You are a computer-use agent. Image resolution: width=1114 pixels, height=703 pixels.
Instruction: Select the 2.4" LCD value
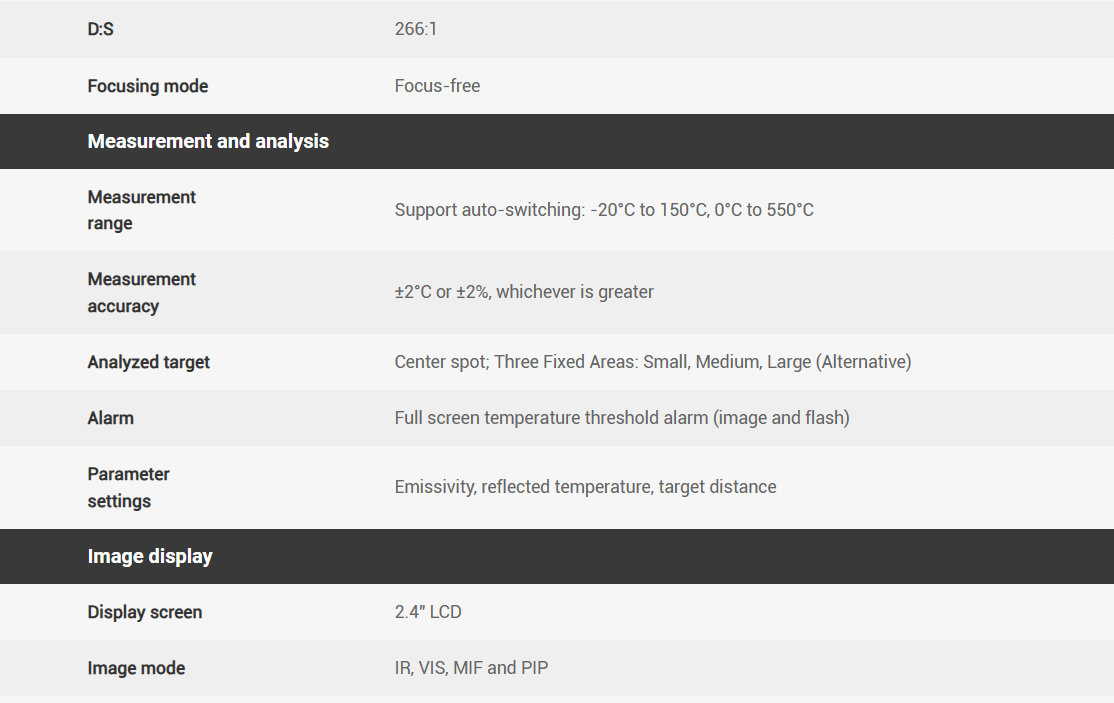(428, 612)
